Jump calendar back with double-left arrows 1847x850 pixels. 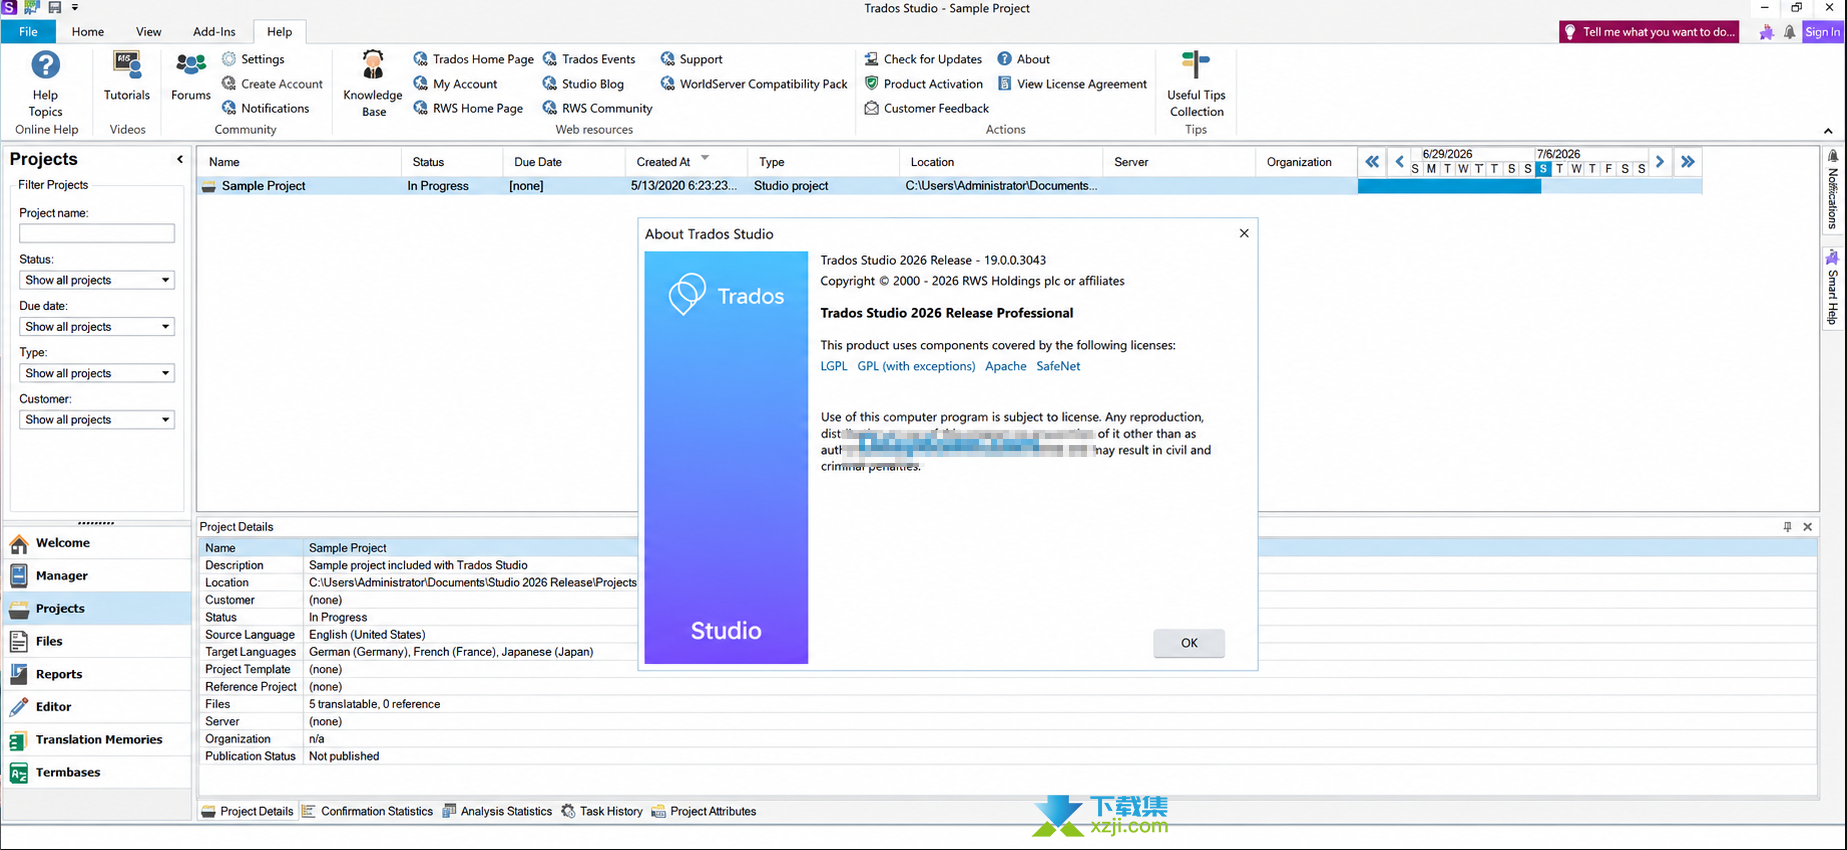click(x=1372, y=161)
